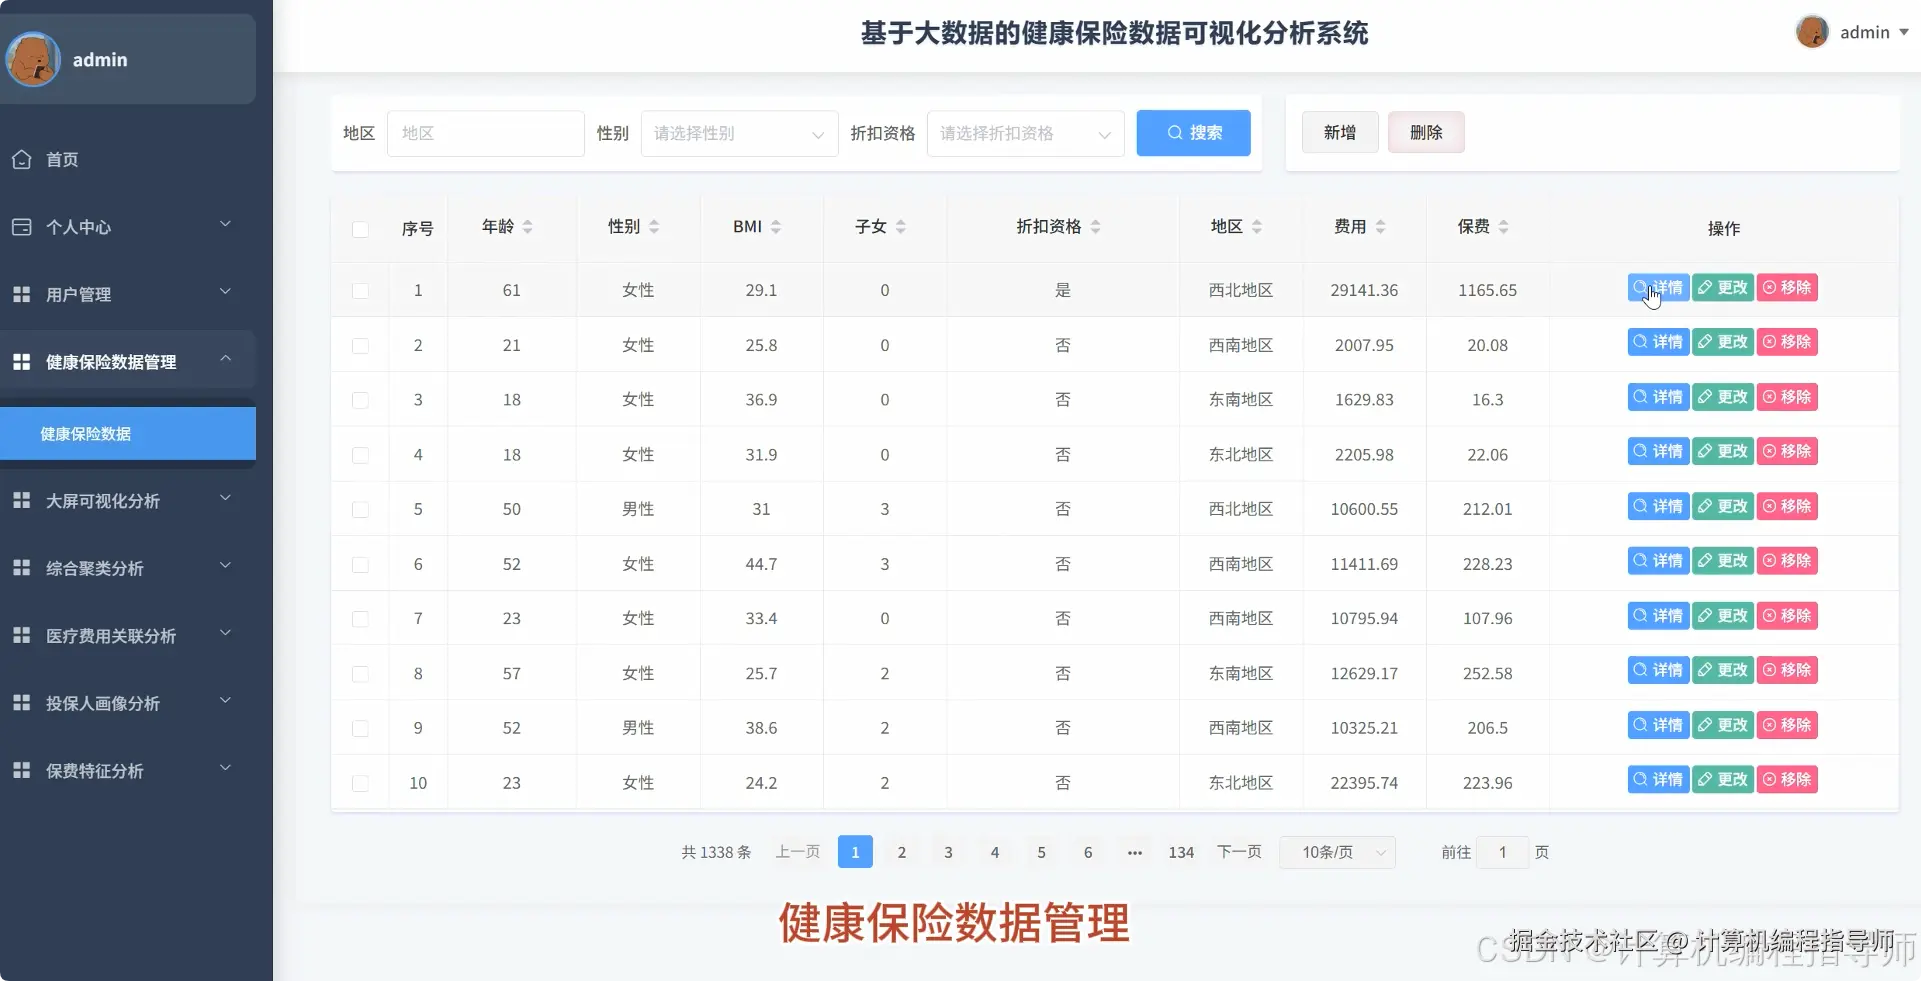Click the 综合聚类分析 grid icon
Image resolution: width=1921 pixels, height=981 pixels.
21,568
